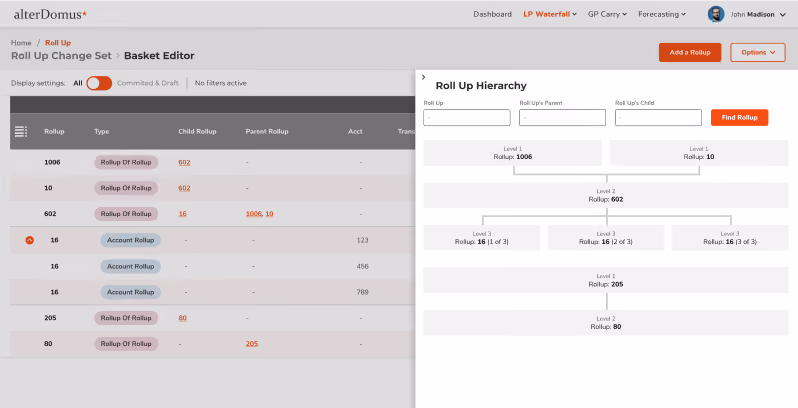Open the Options dropdown button
798x408 pixels.
click(x=758, y=52)
